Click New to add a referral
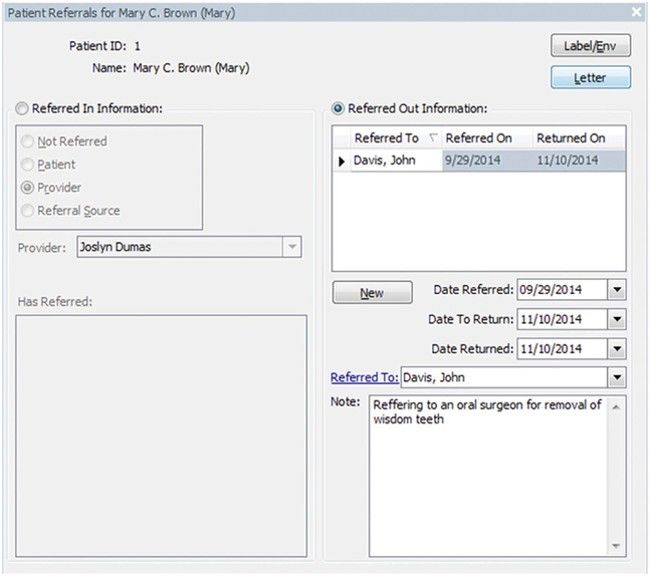This screenshot has width=650, height=576. pos(371,293)
